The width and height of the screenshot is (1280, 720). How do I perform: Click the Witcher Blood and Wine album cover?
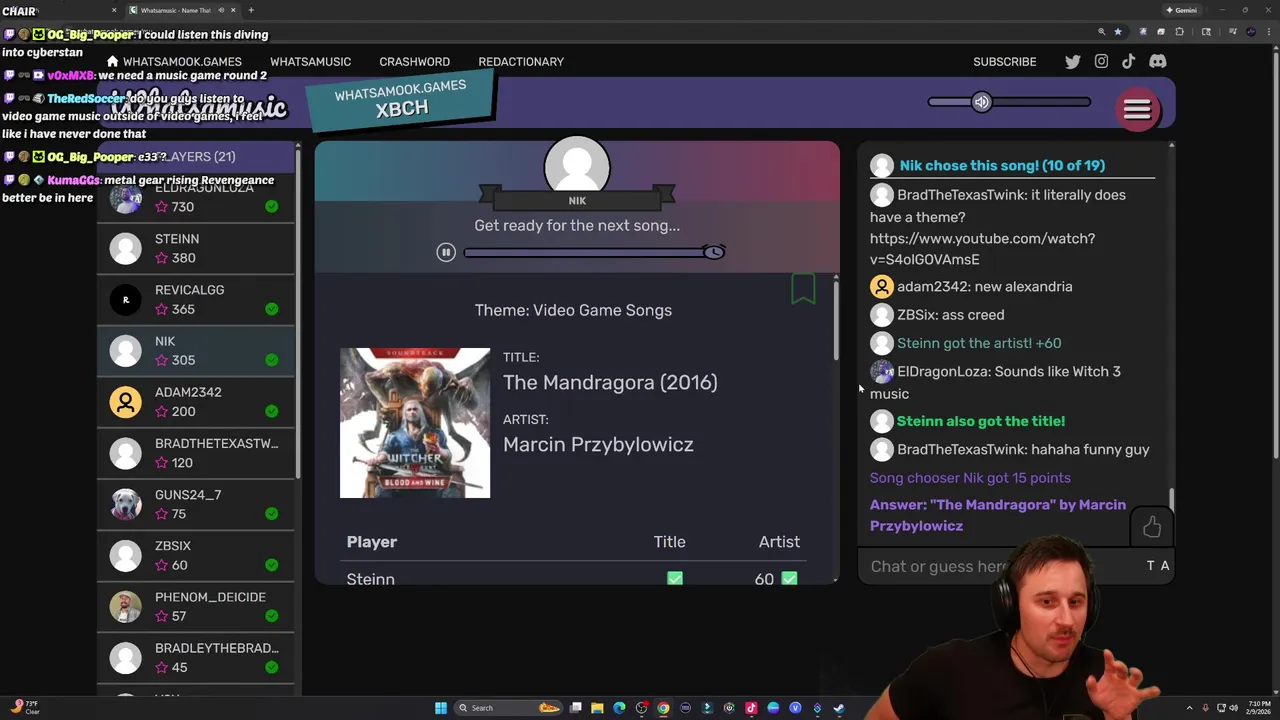[x=415, y=423]
